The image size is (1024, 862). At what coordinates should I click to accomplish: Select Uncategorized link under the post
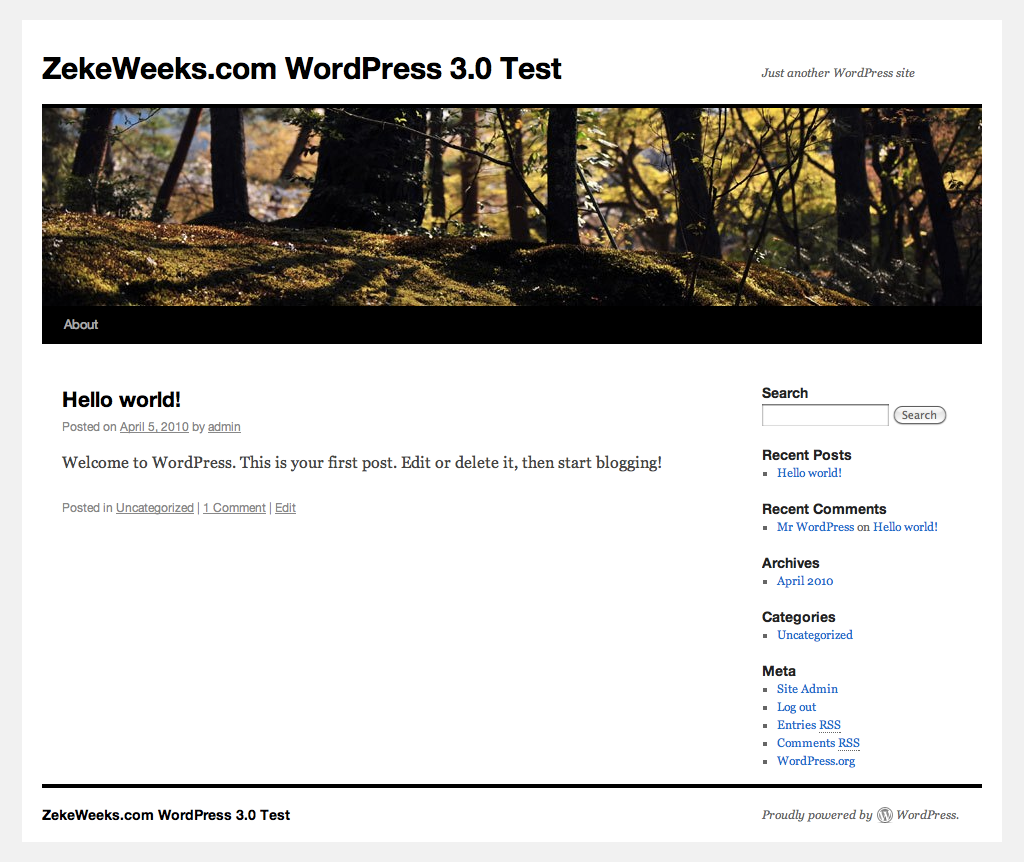(x=155, y=508)
